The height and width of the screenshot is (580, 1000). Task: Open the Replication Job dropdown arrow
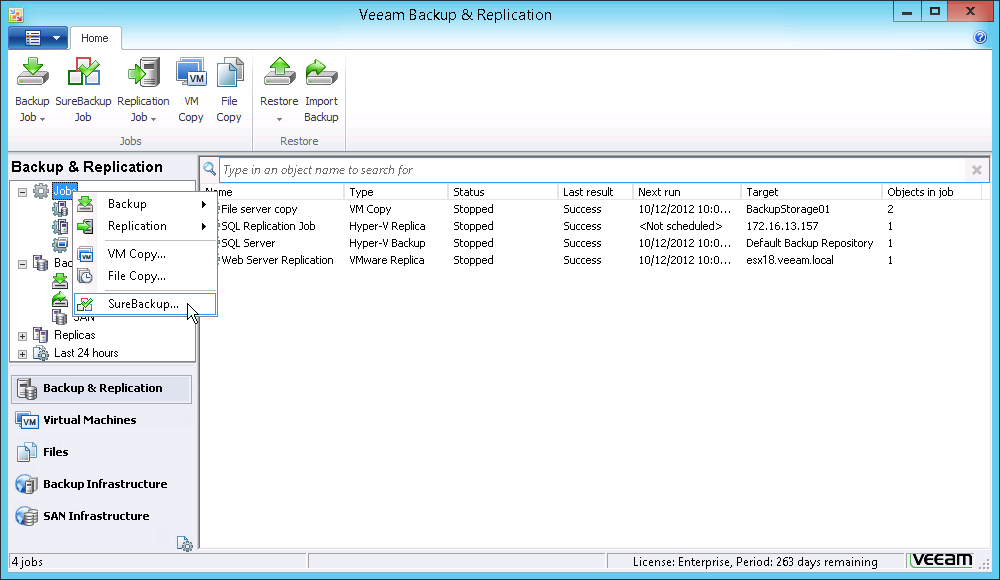154,119
